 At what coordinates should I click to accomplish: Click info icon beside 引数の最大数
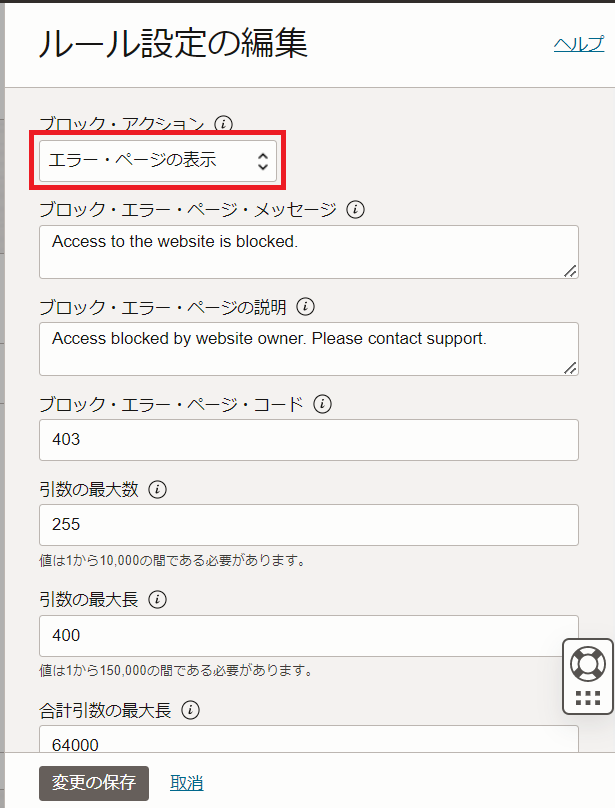(158, 490)
